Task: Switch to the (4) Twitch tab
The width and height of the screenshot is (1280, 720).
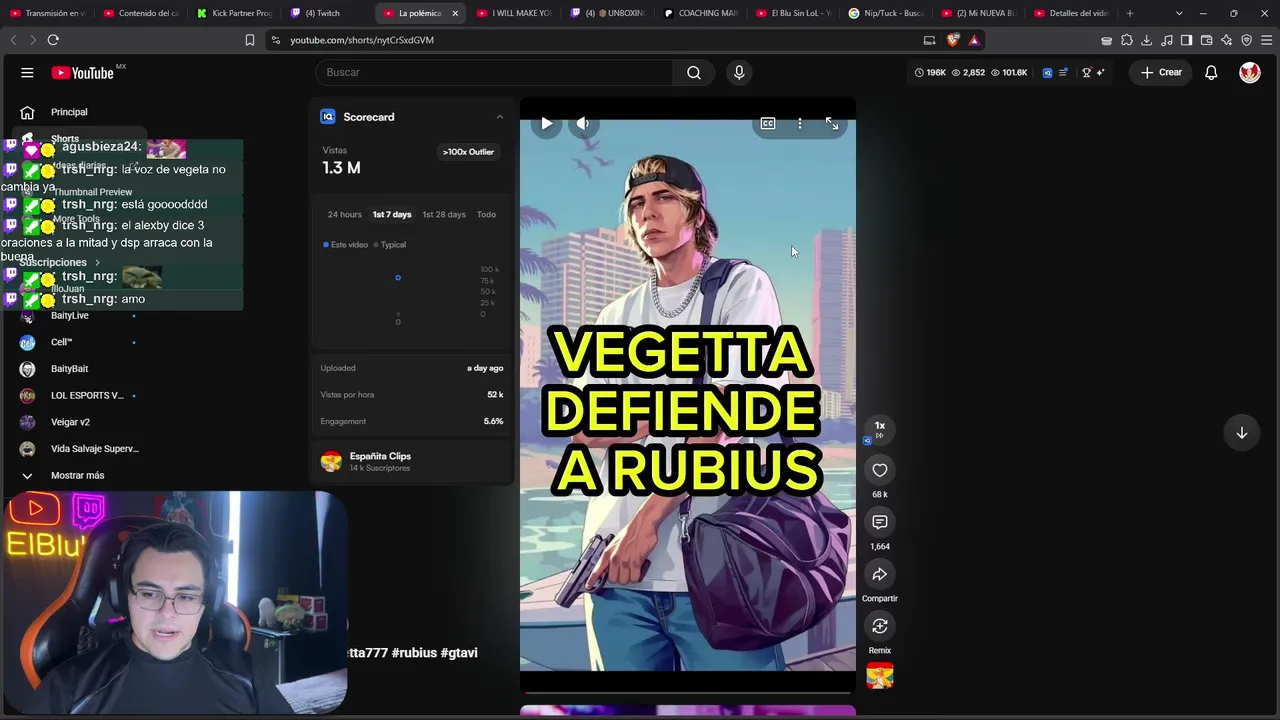Action: (x=326, y=13)
